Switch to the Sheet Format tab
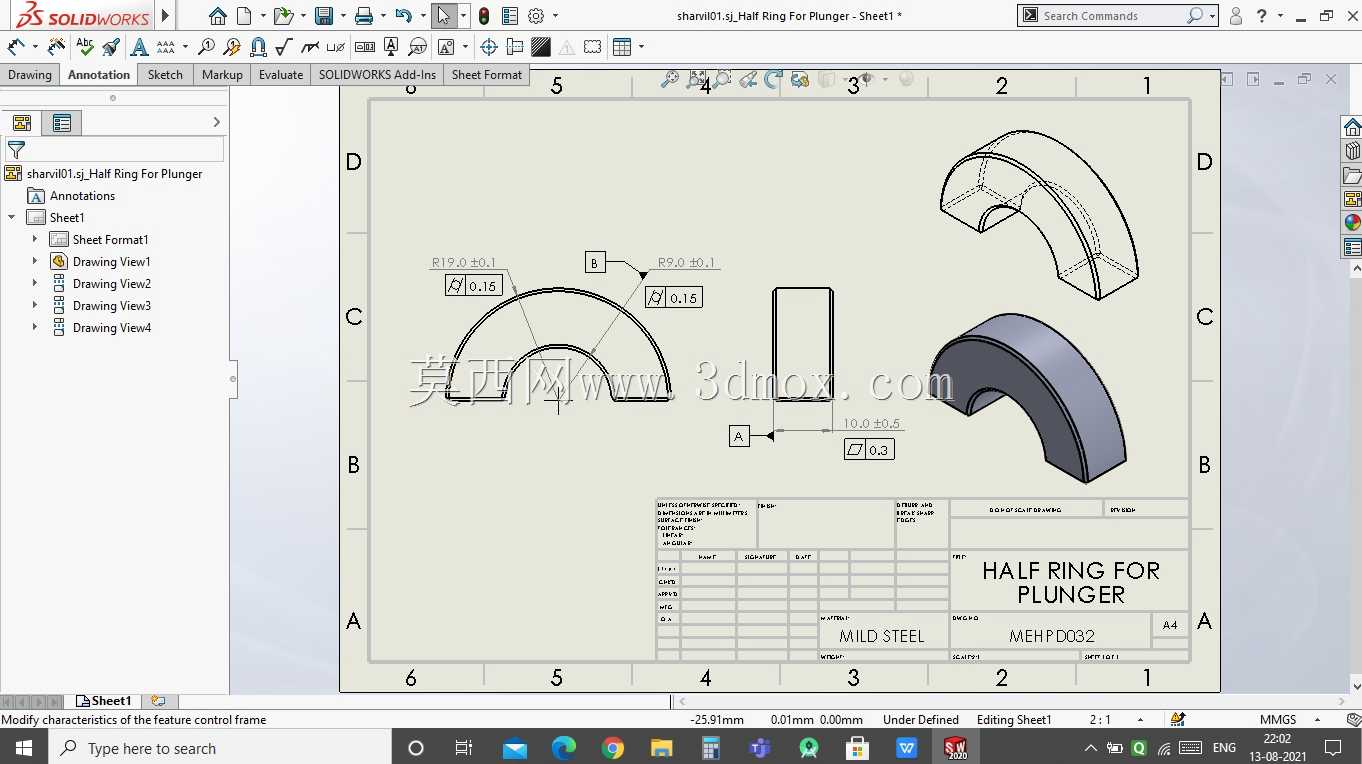Screen dimensions: 1362x764 487,74
